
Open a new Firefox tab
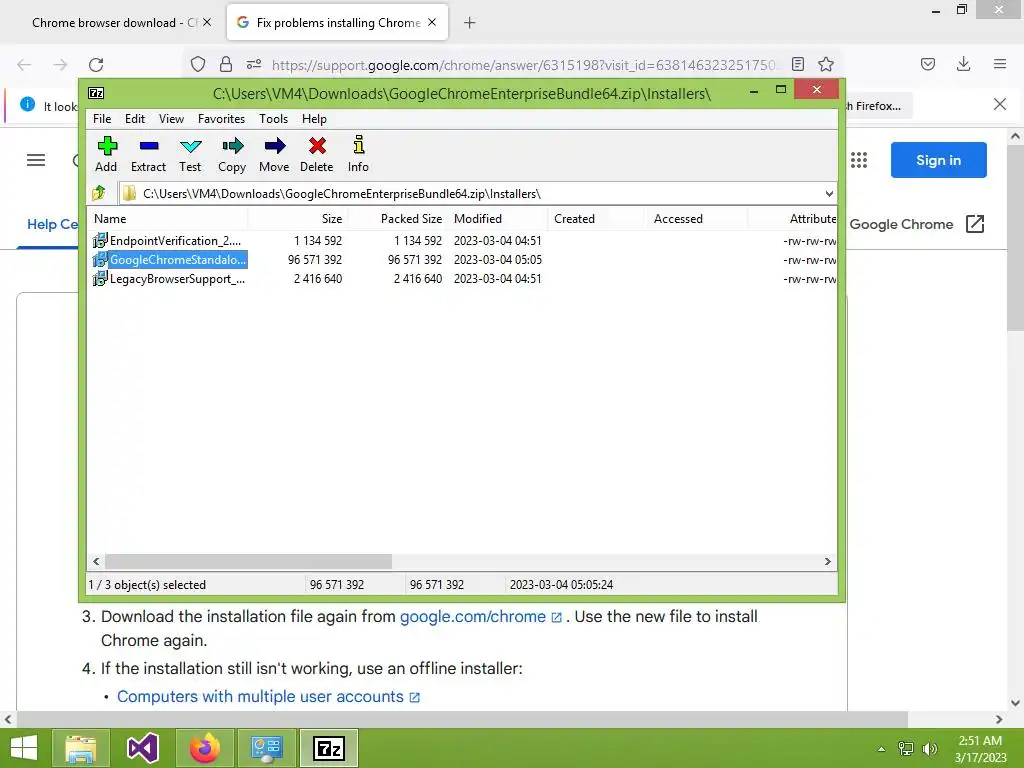470,23
